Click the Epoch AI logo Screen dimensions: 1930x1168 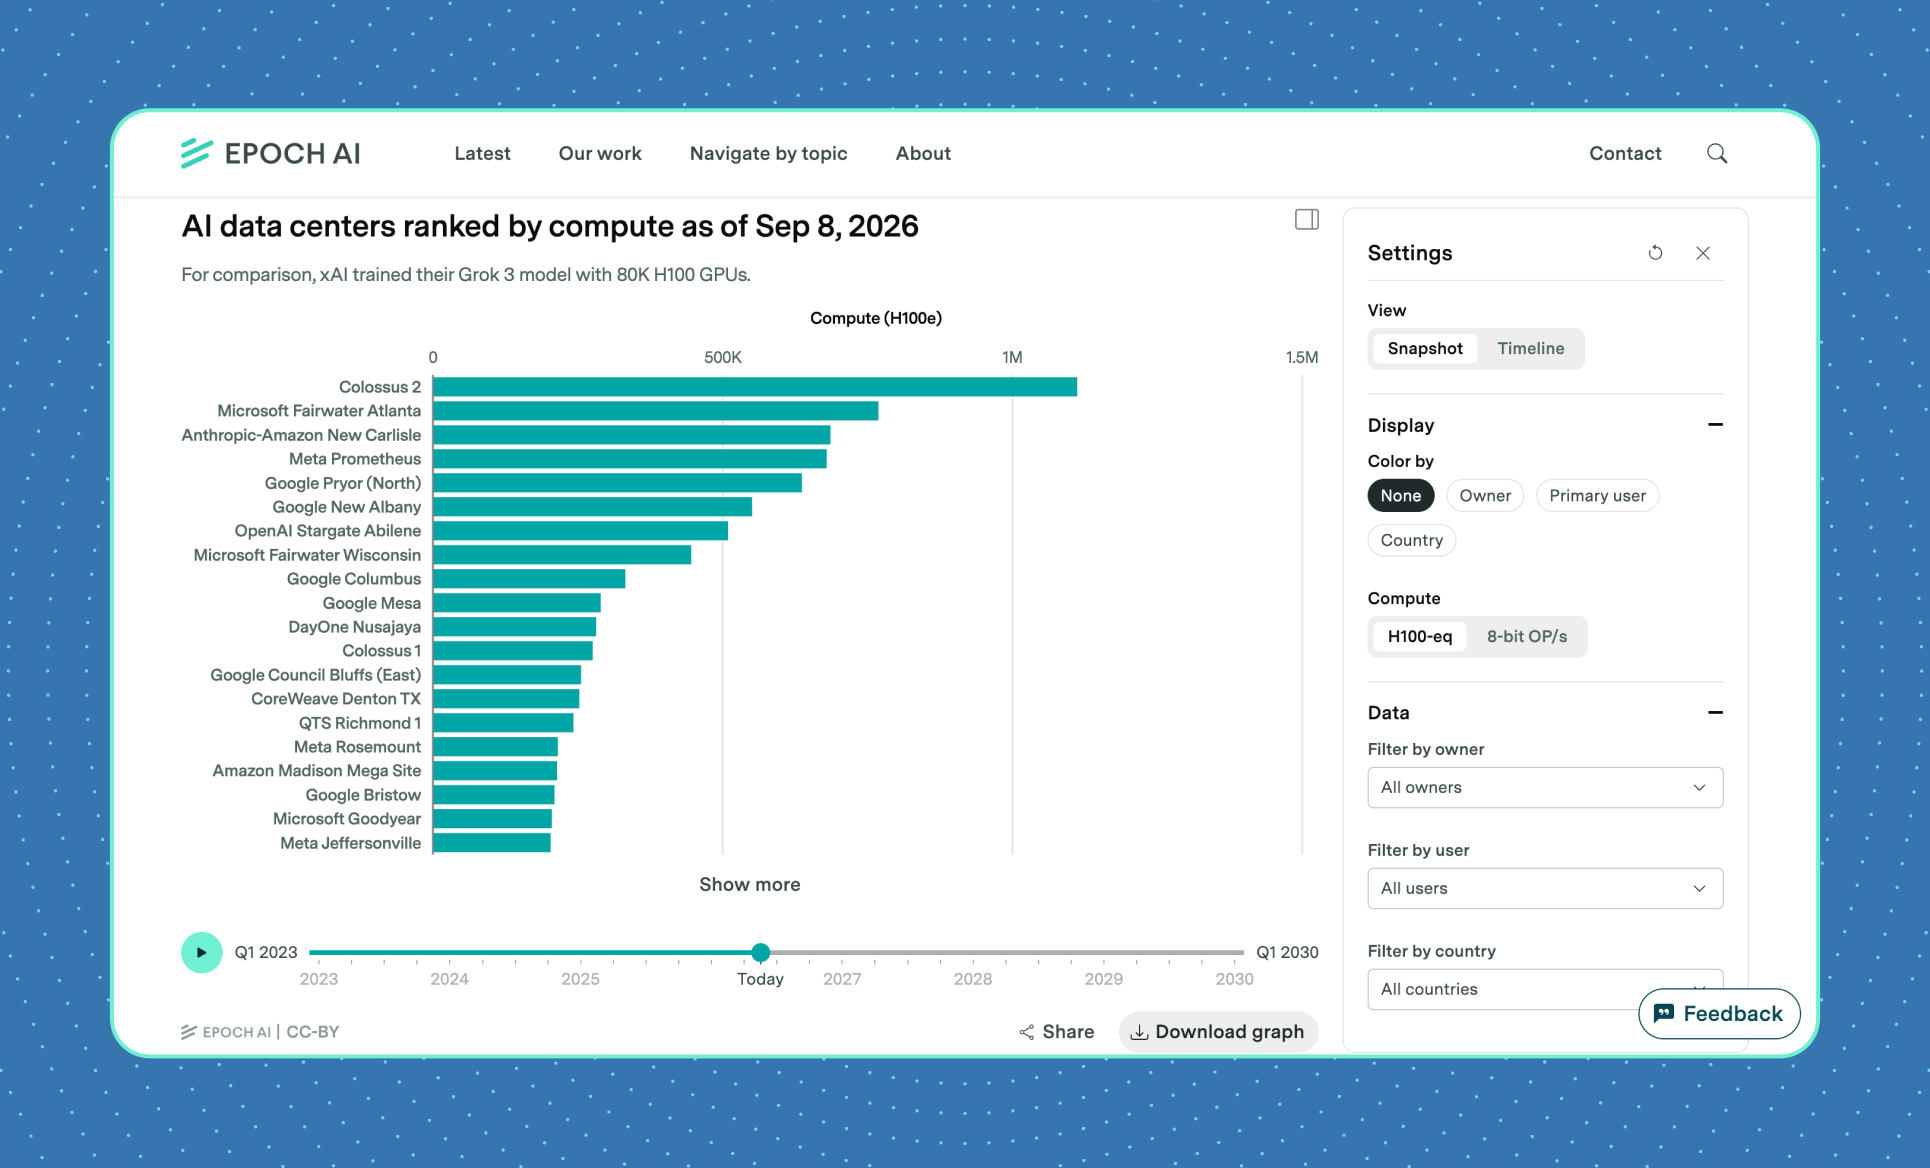click(x=270, y=153)
